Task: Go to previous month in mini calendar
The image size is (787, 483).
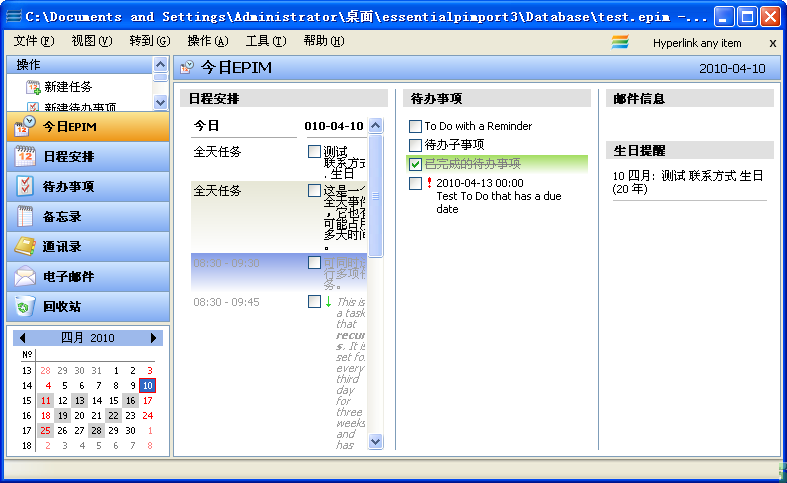Action: (x=22, y=338)
